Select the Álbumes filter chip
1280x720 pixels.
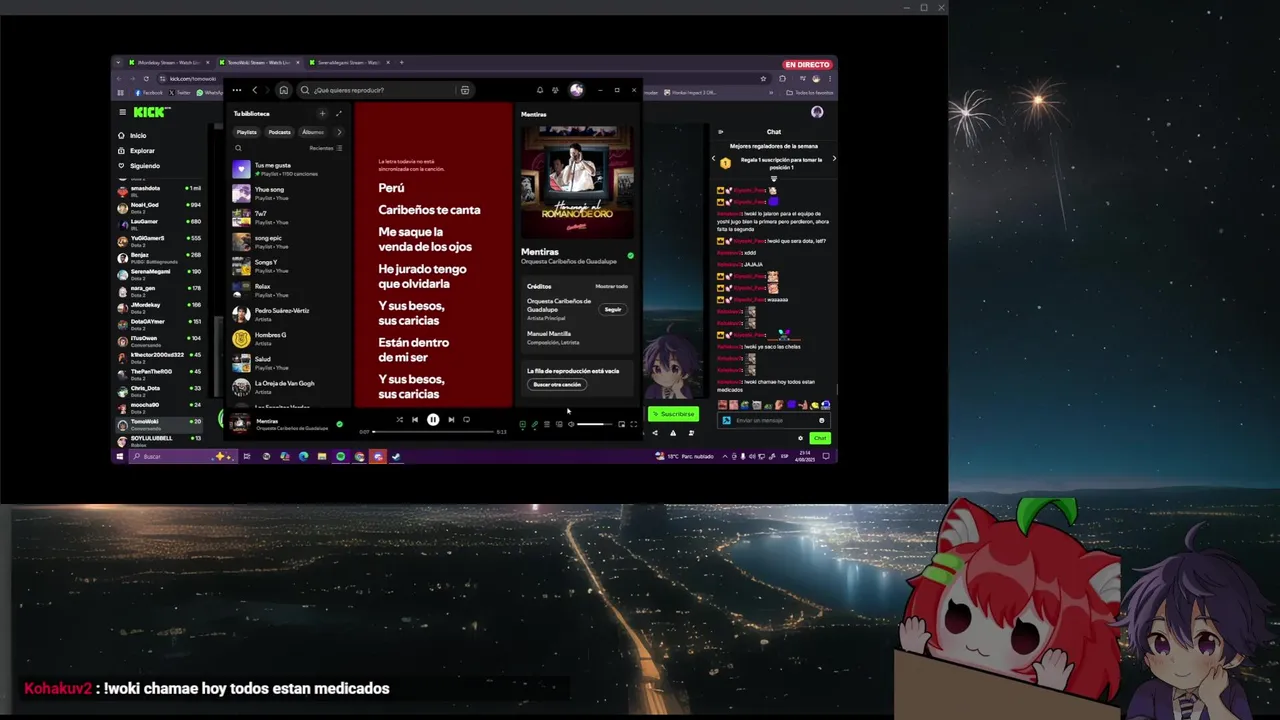coord(313,132)
